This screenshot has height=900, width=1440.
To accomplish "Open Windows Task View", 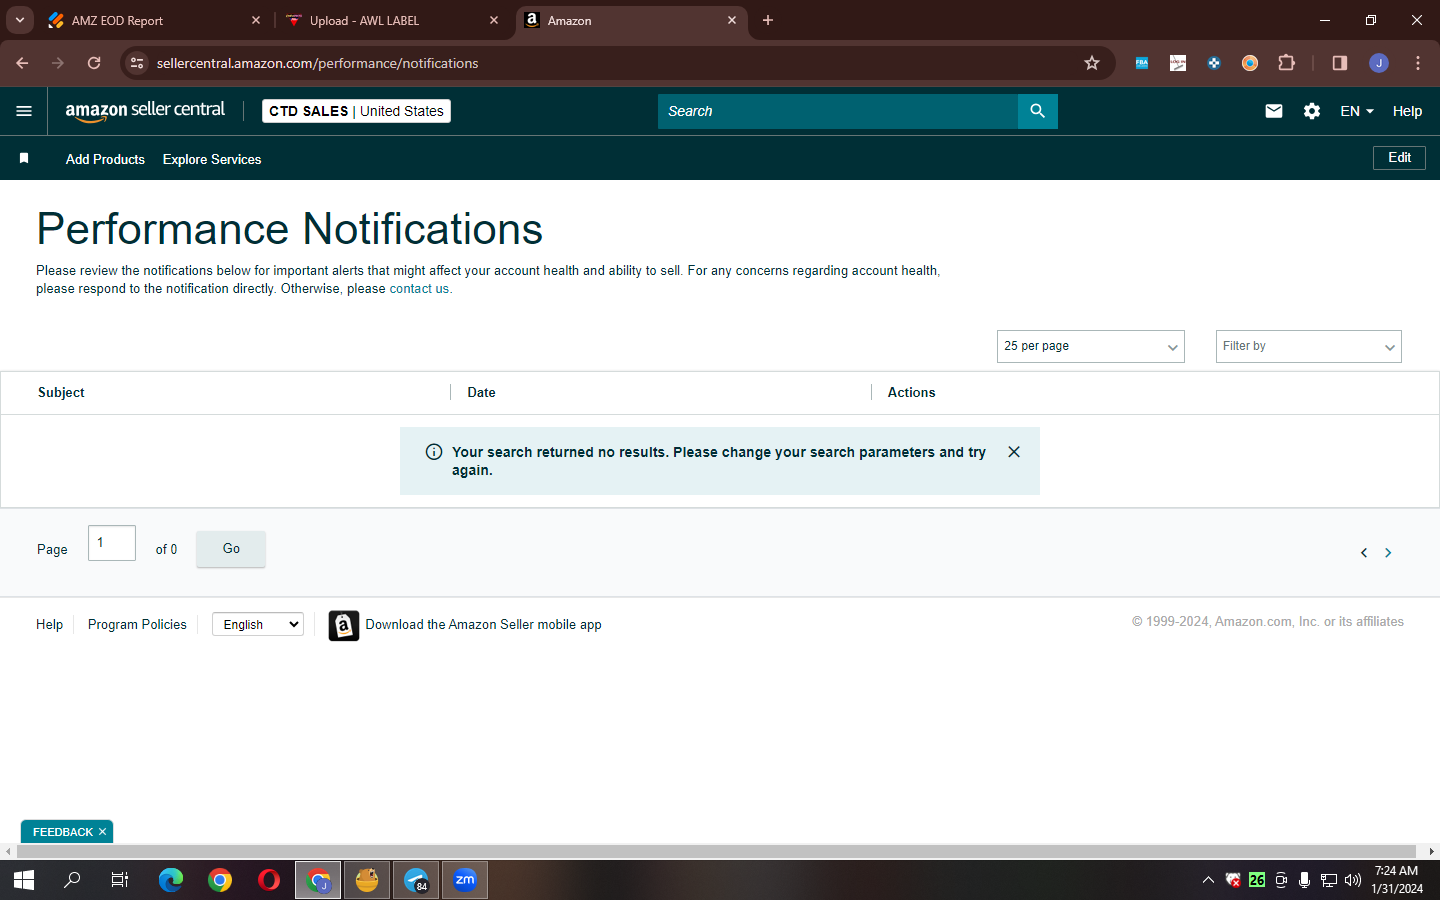I will [x=119, y=880].
